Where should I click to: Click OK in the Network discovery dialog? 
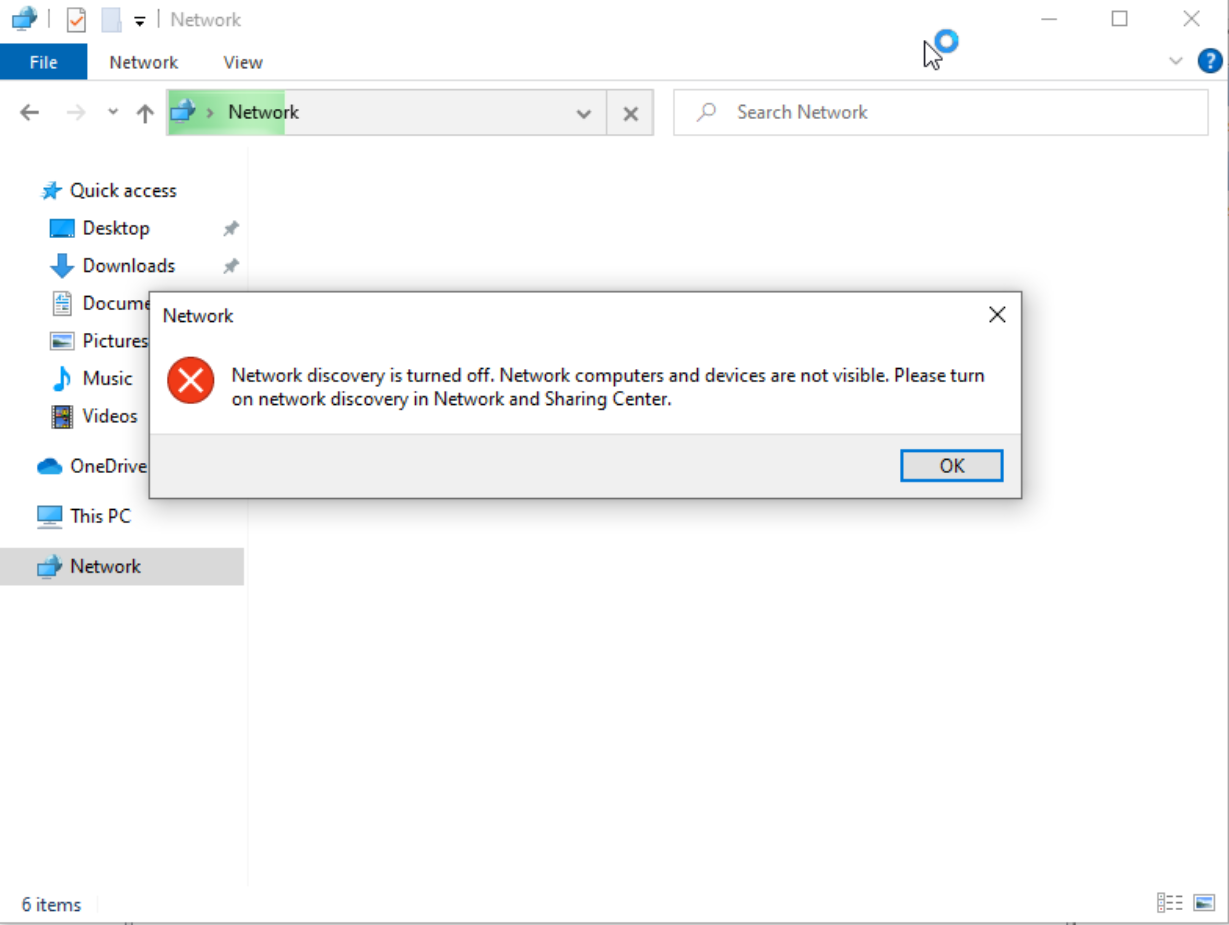[951, 465]
